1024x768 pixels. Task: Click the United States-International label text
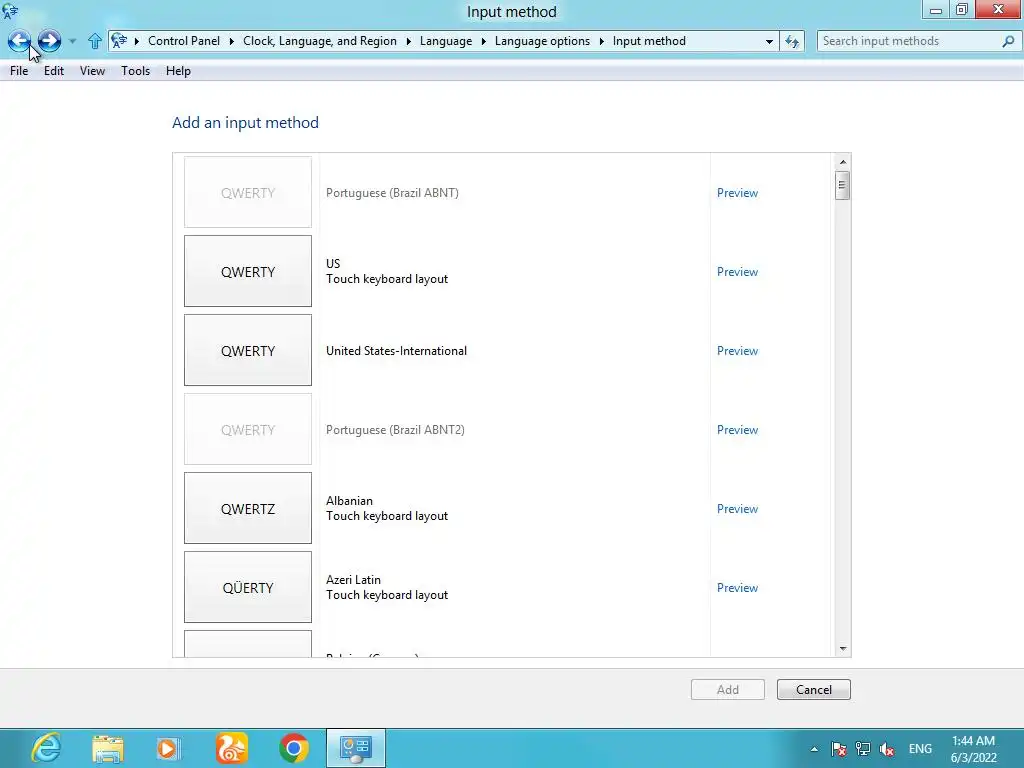tap(396, 351)
